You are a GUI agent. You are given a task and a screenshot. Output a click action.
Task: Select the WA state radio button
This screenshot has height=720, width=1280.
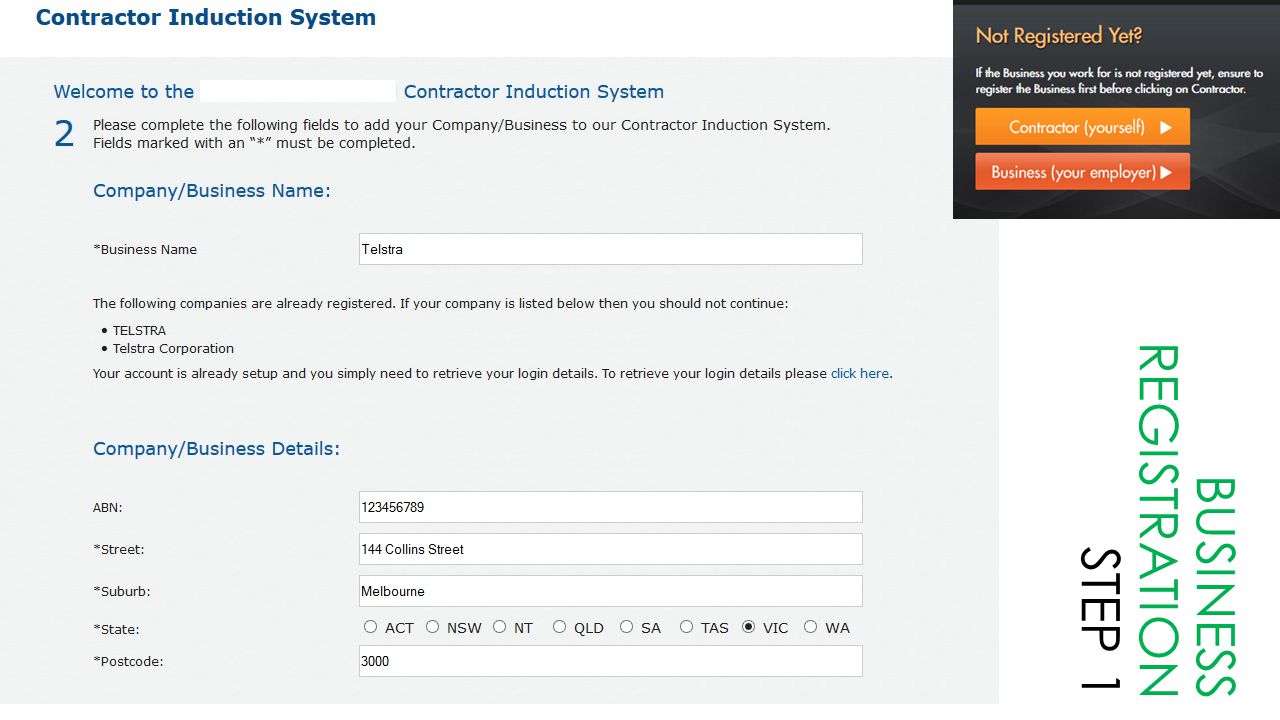point(810,627)
